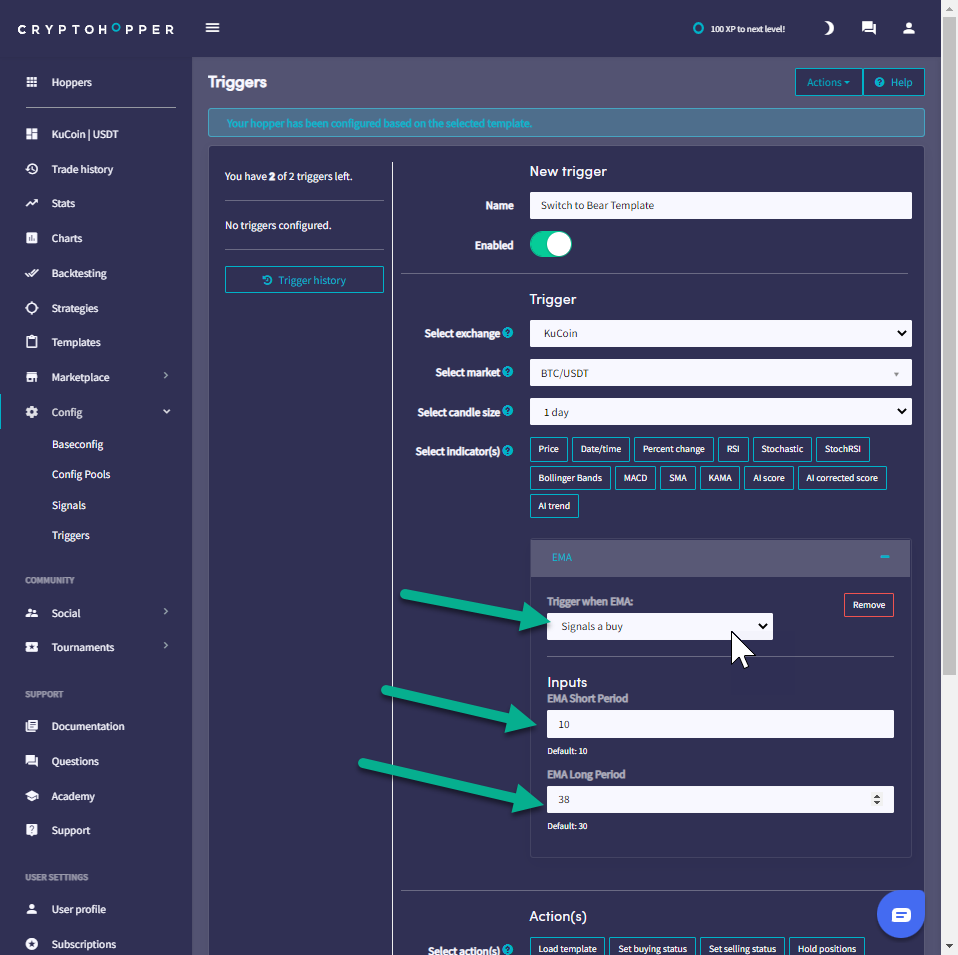Toggle dark mode moon icon
Viewport: 958px width, 955px height.
tap(828, 28)
